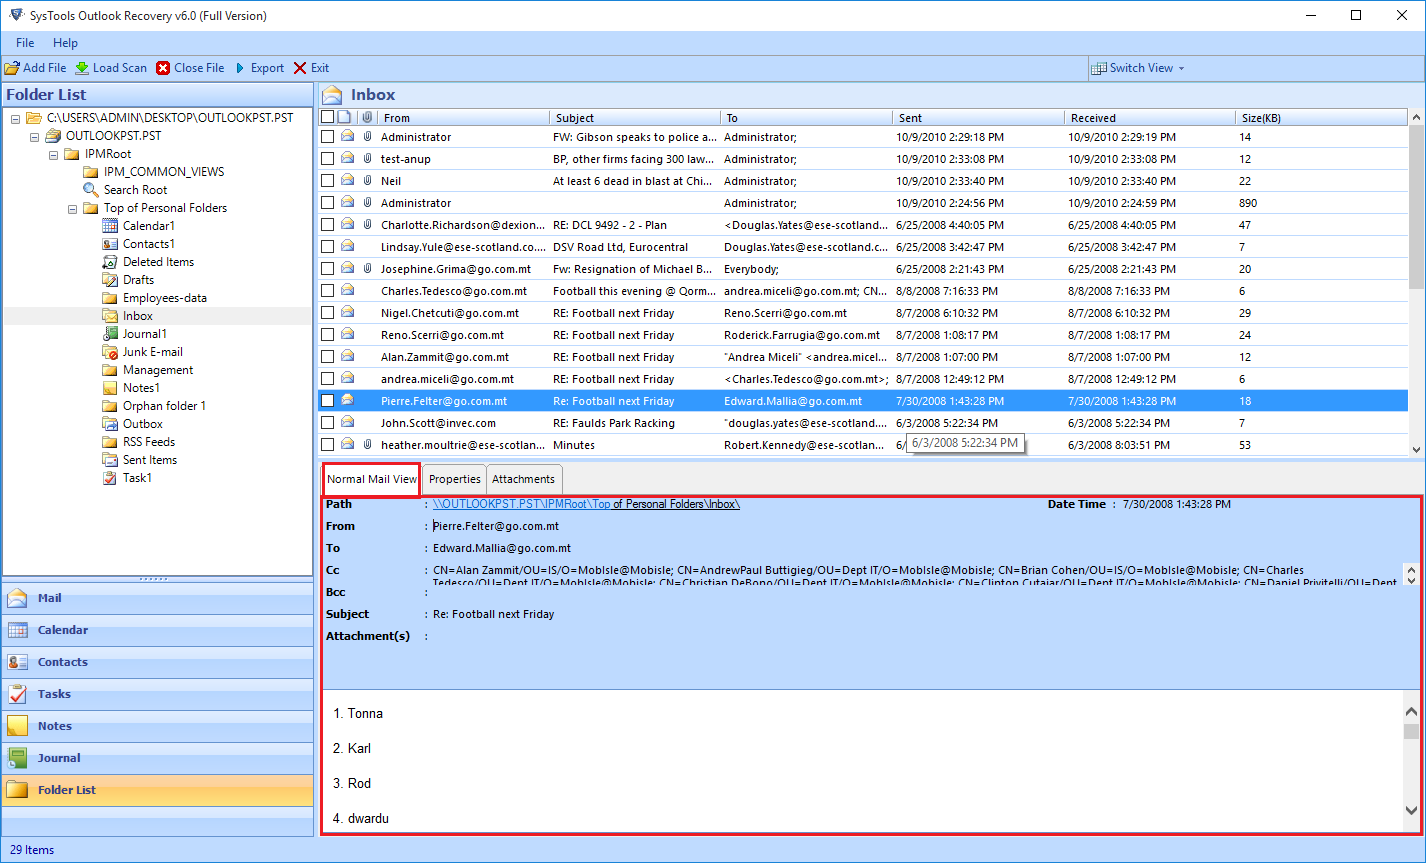Select the Junk E-mail folder icon
Screen dimensions: 1426x863
click(x=110, y=352)
